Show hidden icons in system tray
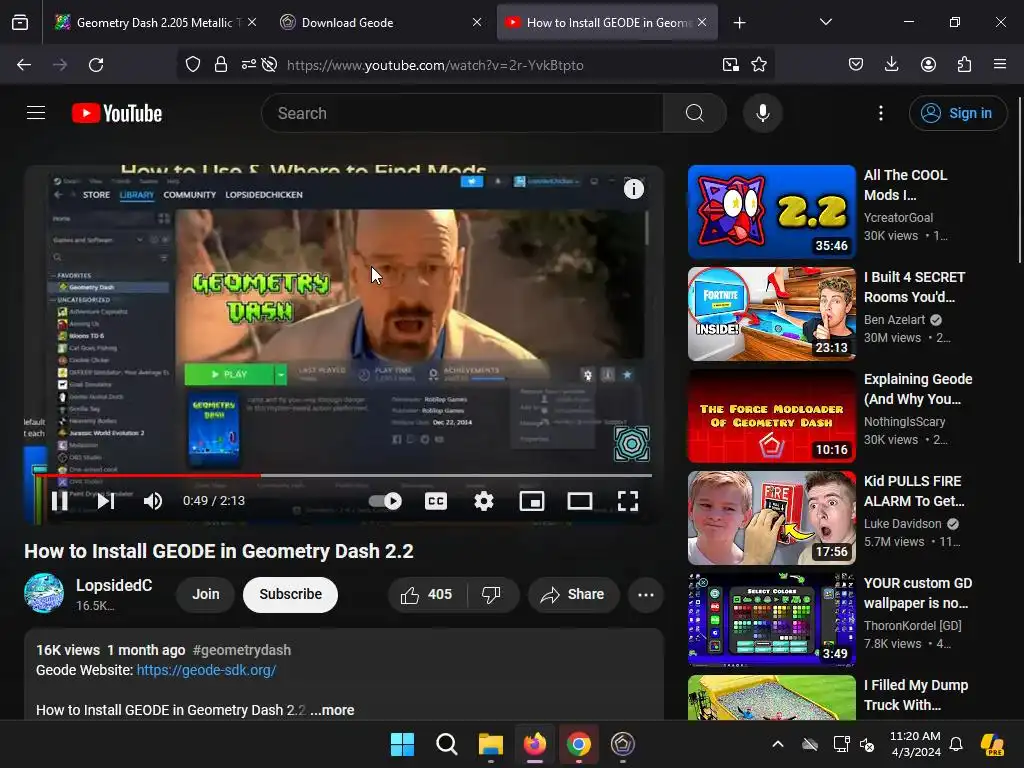The image size is (1024, 768). [x=778, y=744]
